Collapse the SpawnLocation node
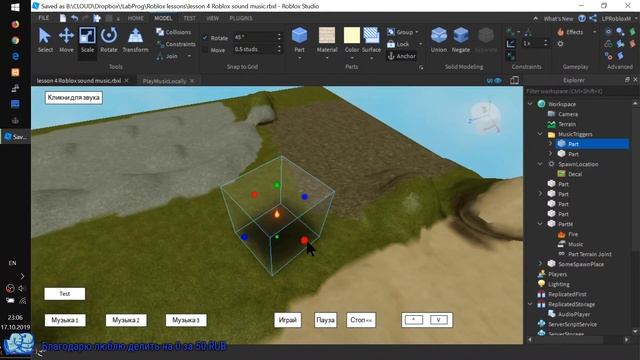This screenshot has width=640, height=360. tap(540, 164)
